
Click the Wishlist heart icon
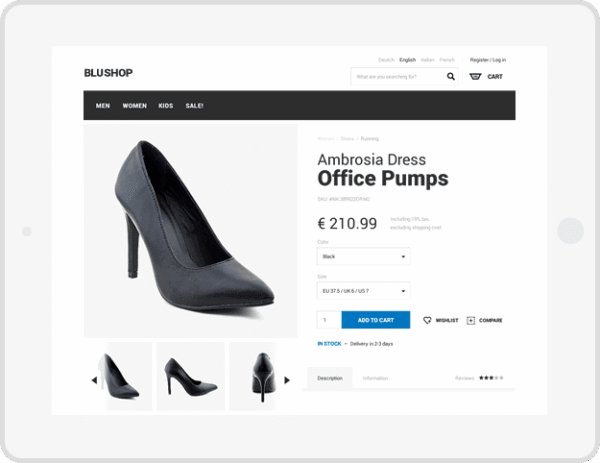click(427, 320)
